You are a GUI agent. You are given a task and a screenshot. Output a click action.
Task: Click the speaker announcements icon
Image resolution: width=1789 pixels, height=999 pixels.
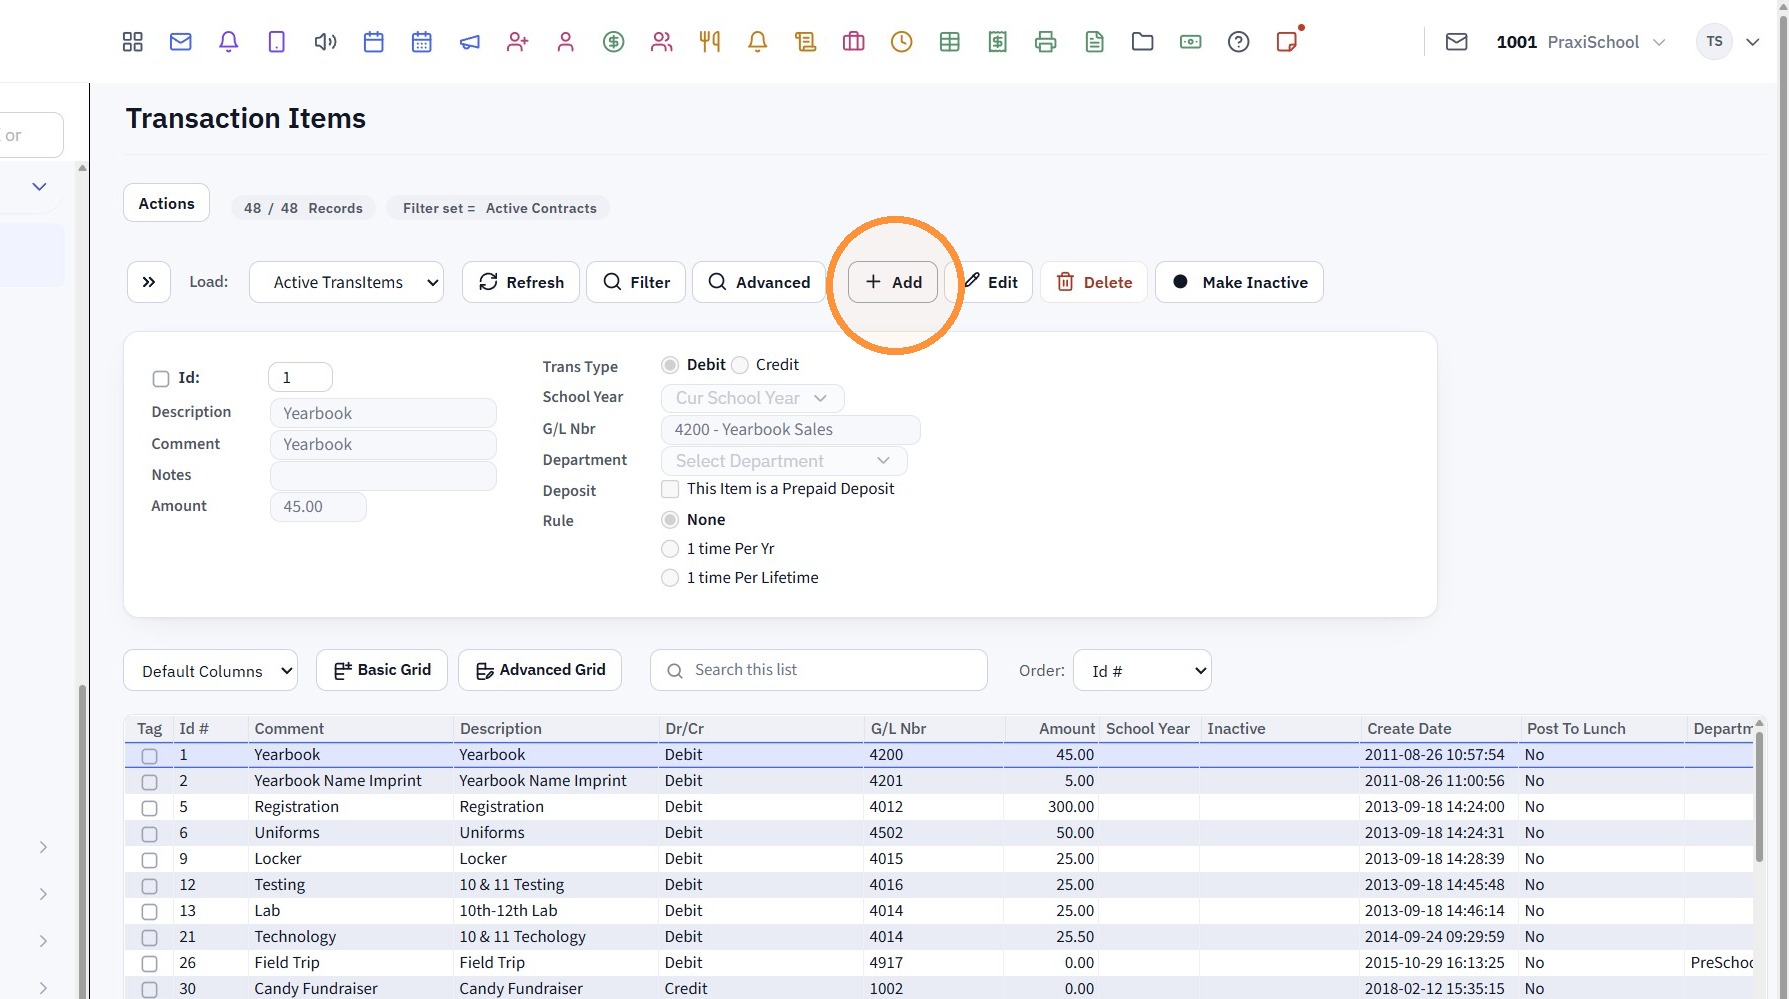[325, 42]
